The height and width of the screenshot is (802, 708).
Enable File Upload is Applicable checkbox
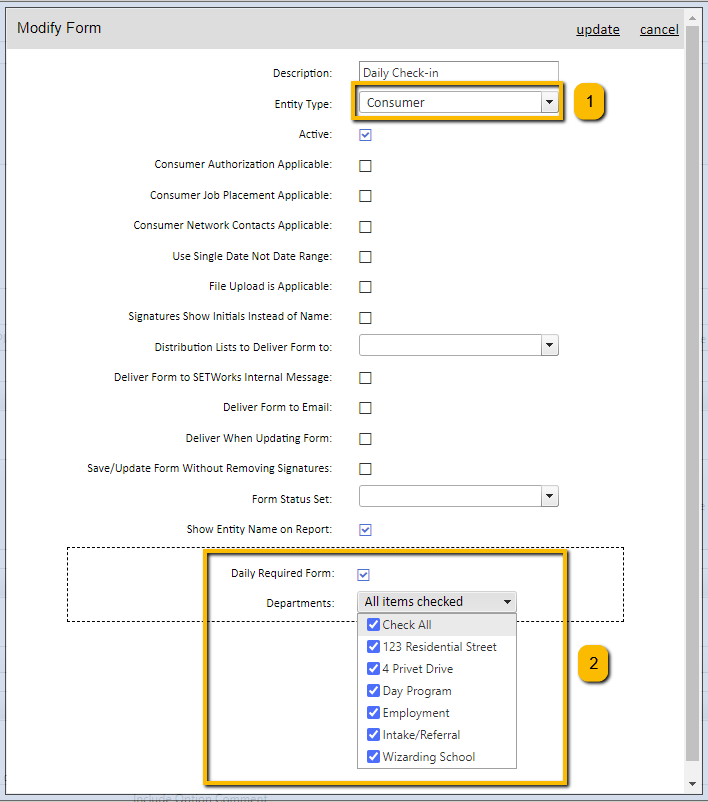(365, 287)
